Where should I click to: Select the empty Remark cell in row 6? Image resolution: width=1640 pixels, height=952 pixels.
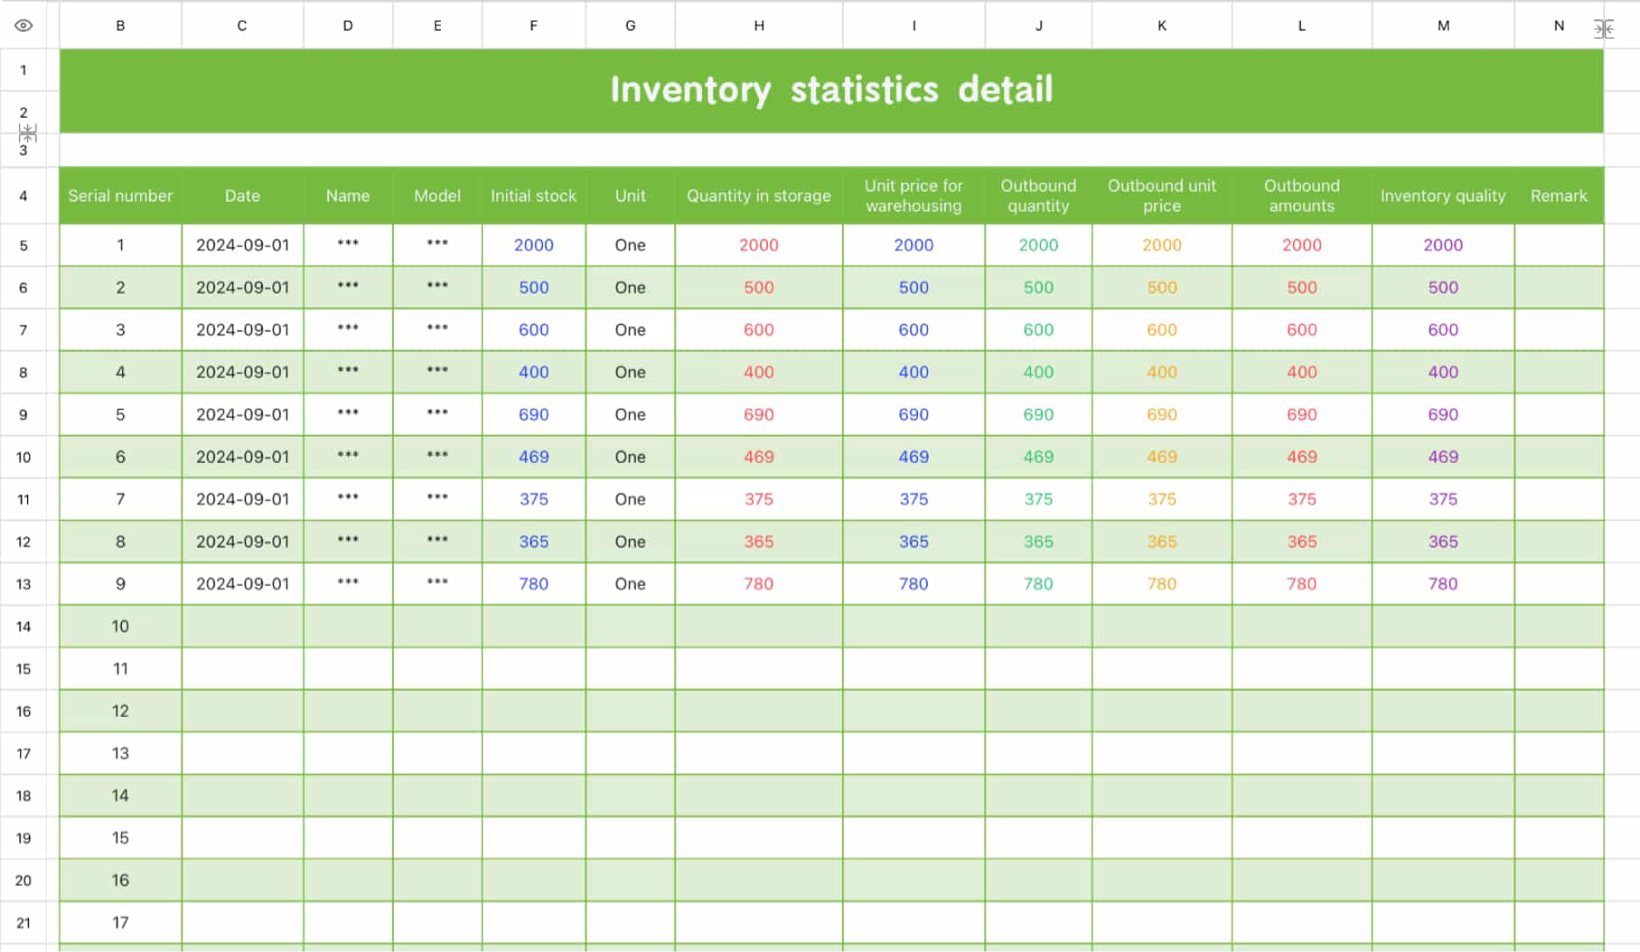tap(1559, 287)
